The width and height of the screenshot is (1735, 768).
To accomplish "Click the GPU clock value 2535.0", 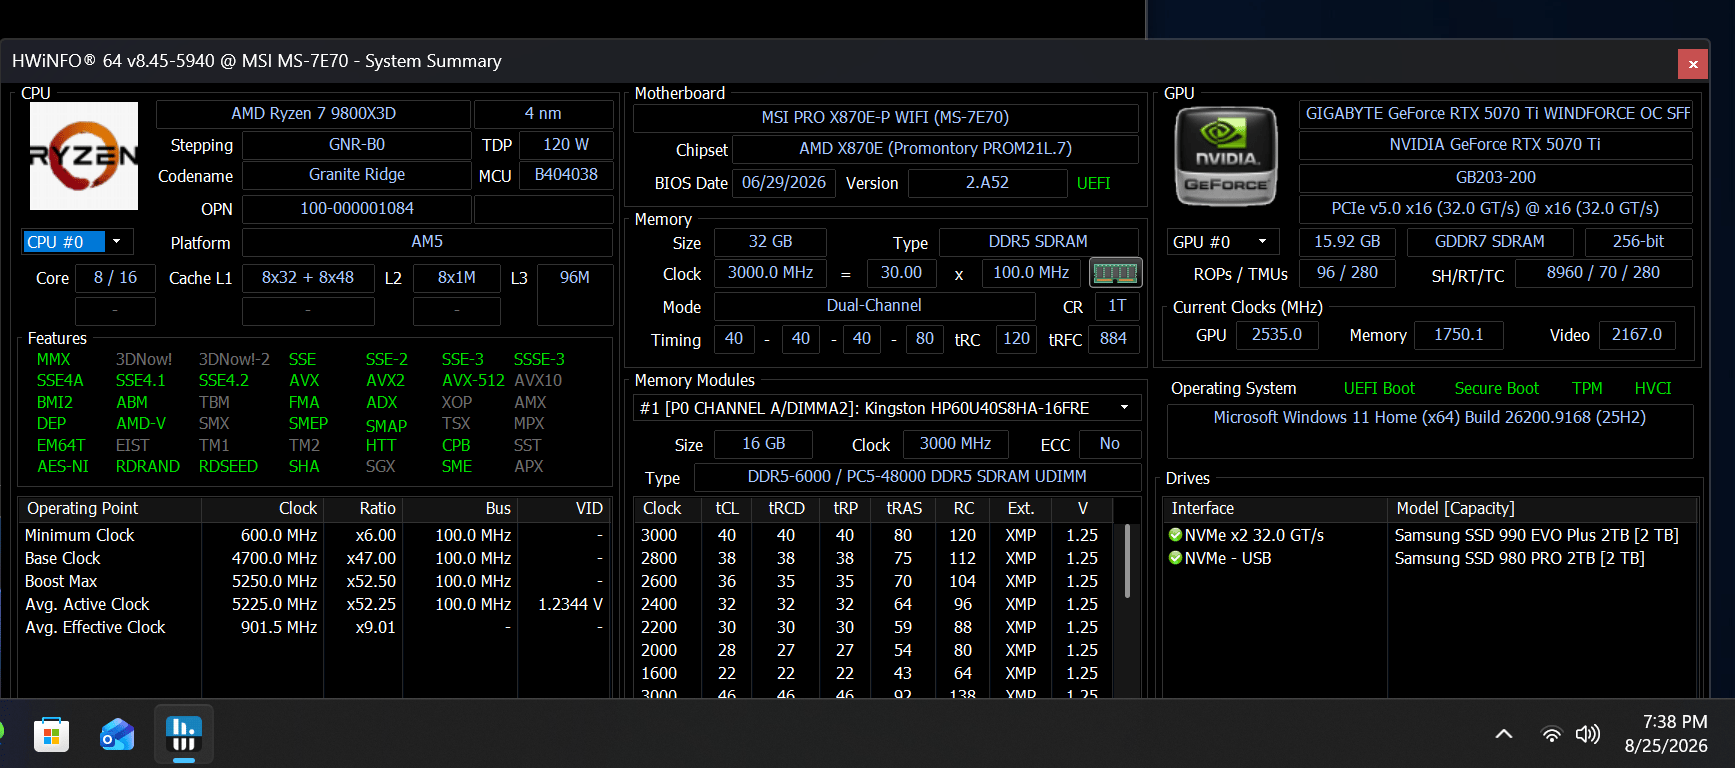I will click(1277, 335).
